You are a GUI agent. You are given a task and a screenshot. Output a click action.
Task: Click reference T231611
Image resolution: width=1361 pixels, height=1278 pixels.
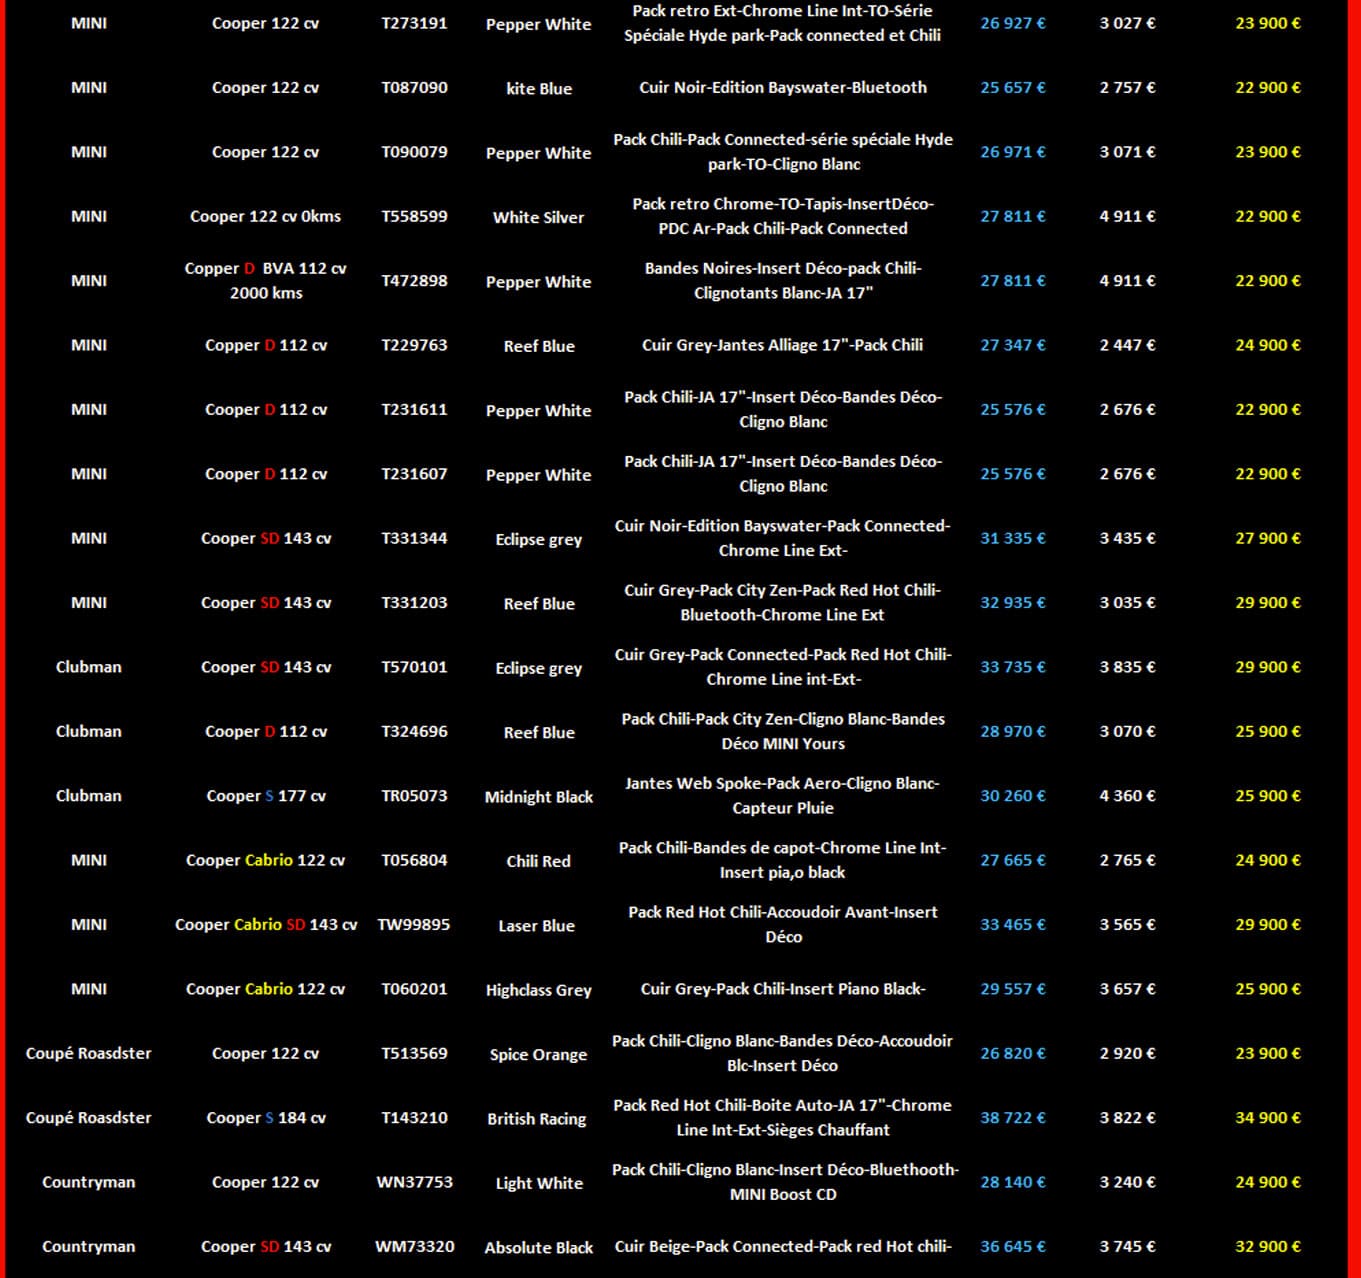pos(414,409)
